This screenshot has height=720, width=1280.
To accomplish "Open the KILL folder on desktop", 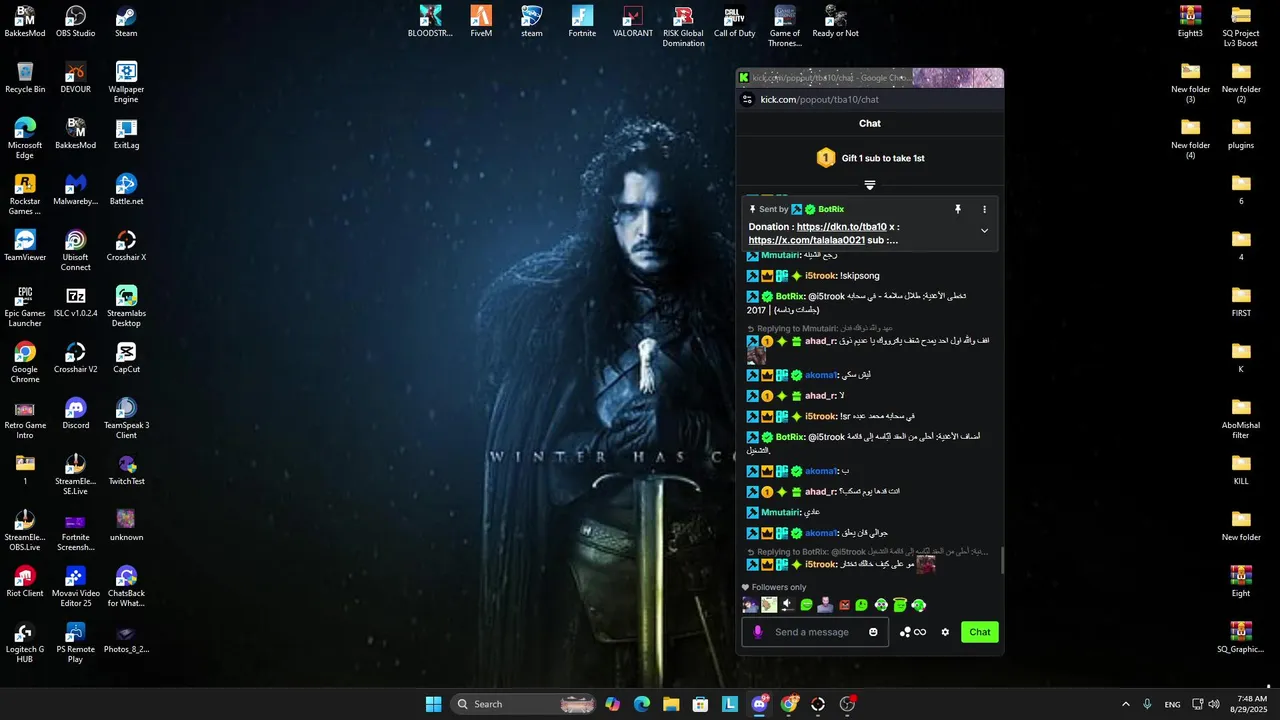I will pos(1241,470).
